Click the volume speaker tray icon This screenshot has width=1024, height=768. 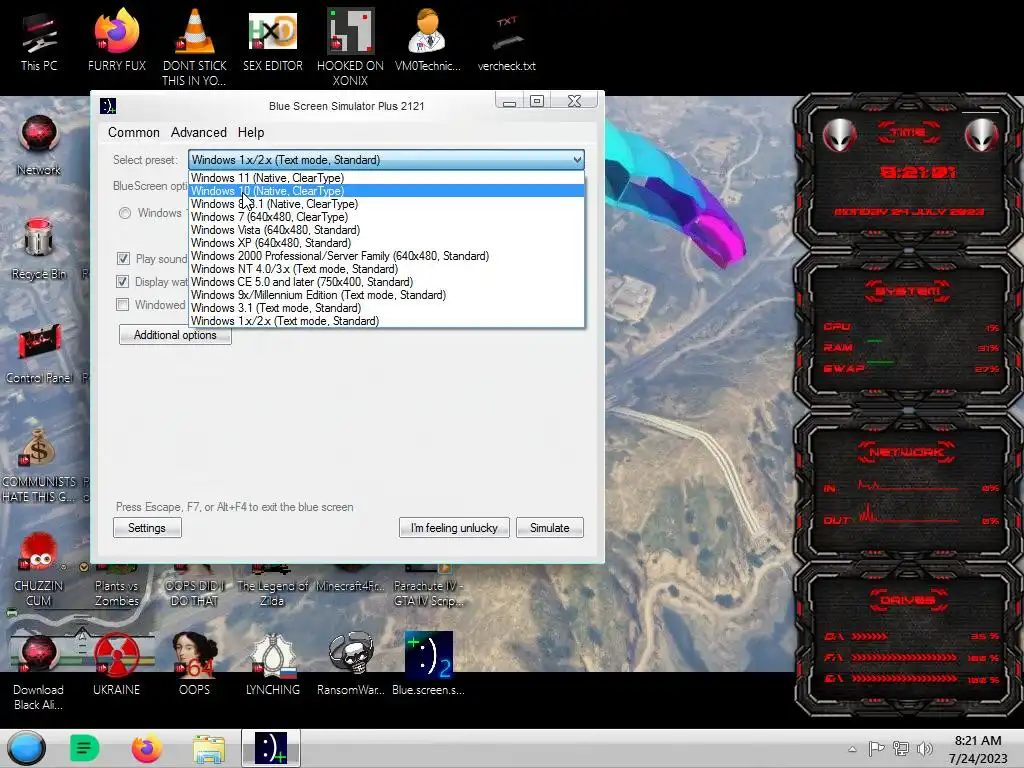(x=924, y=749)
